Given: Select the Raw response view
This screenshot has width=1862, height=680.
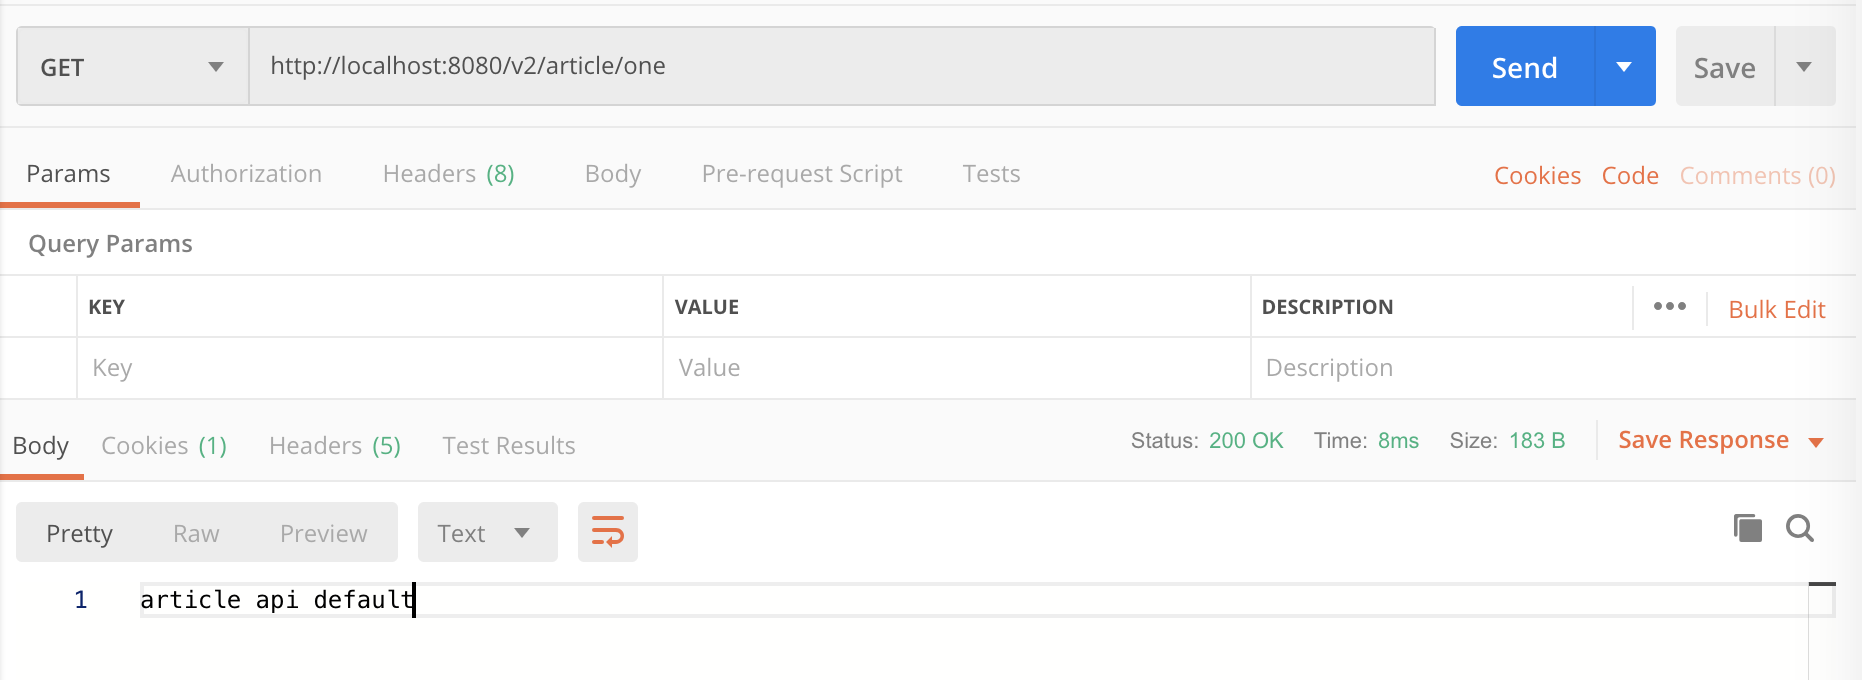Looking at the screenshot, I should point(196,533).
